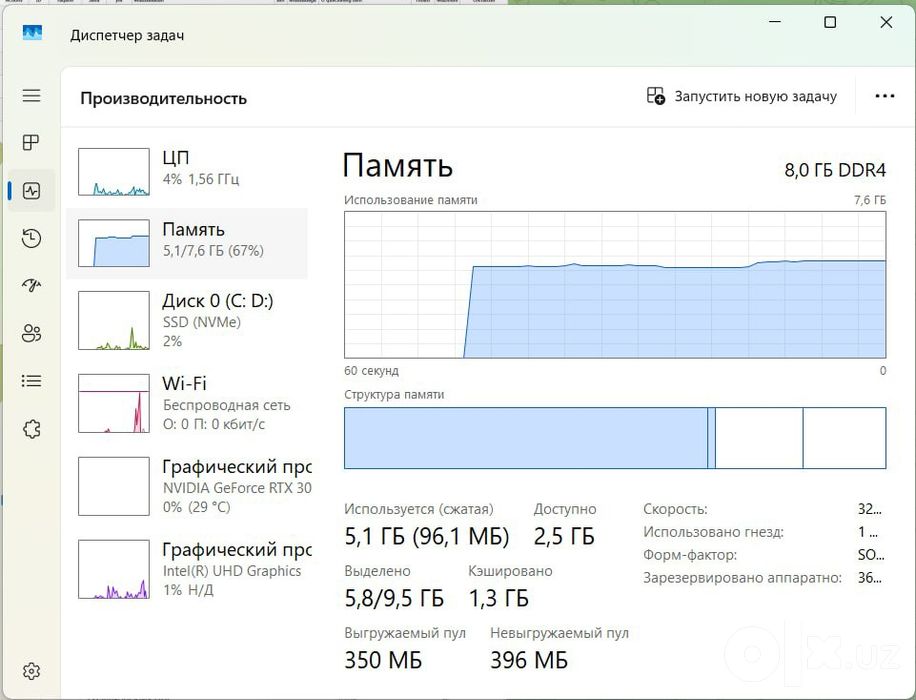Viewport: 916px width, 700px height.
Task: Select the NVIDIA GeForce RTX graphics item
Action: [187, 486]
